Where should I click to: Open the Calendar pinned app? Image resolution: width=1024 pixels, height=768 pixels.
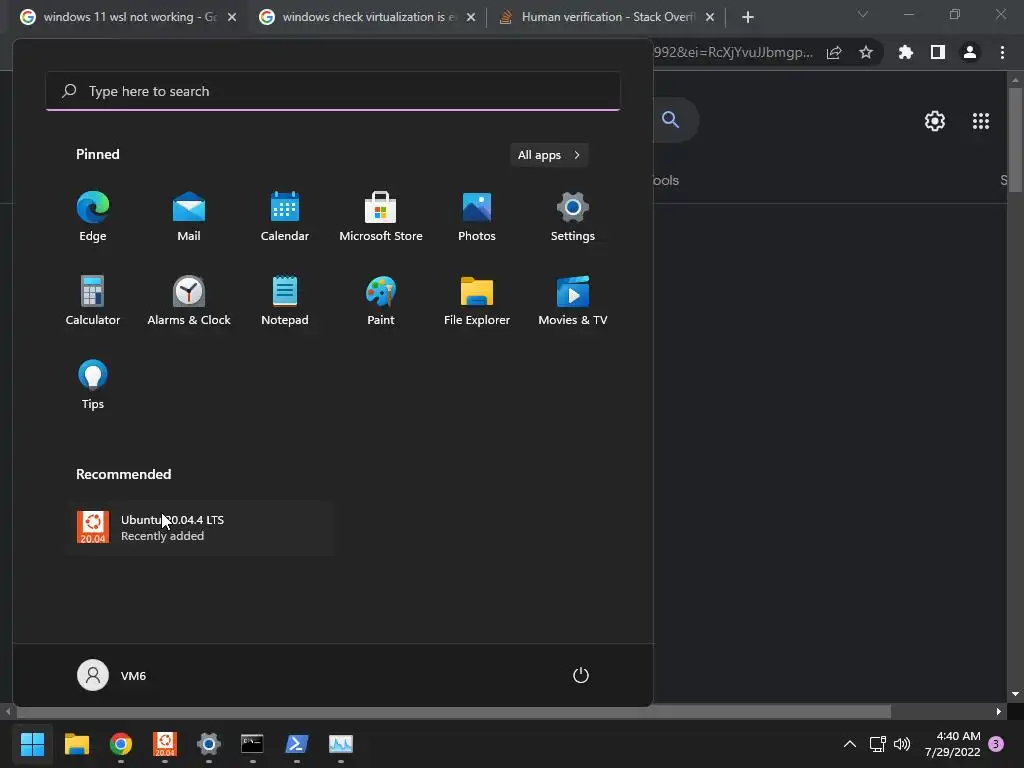pos(285,217)
